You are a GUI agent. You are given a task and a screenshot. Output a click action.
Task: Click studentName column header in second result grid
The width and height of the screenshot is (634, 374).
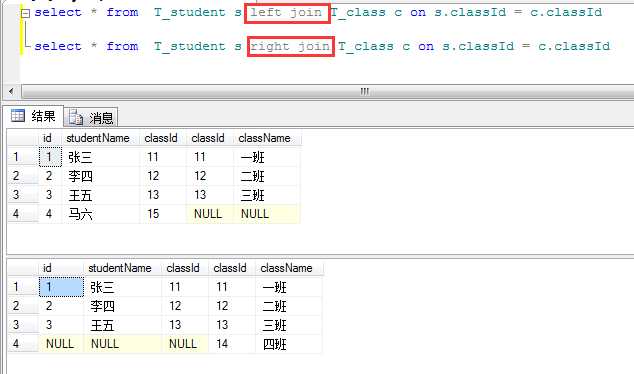click(x=123, y=268)
